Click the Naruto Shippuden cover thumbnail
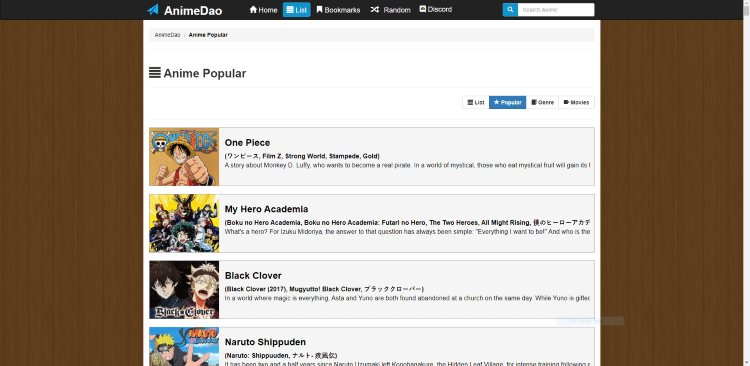Screen dimensions: 750x366 pyautogui.click(x=184, y=346)
